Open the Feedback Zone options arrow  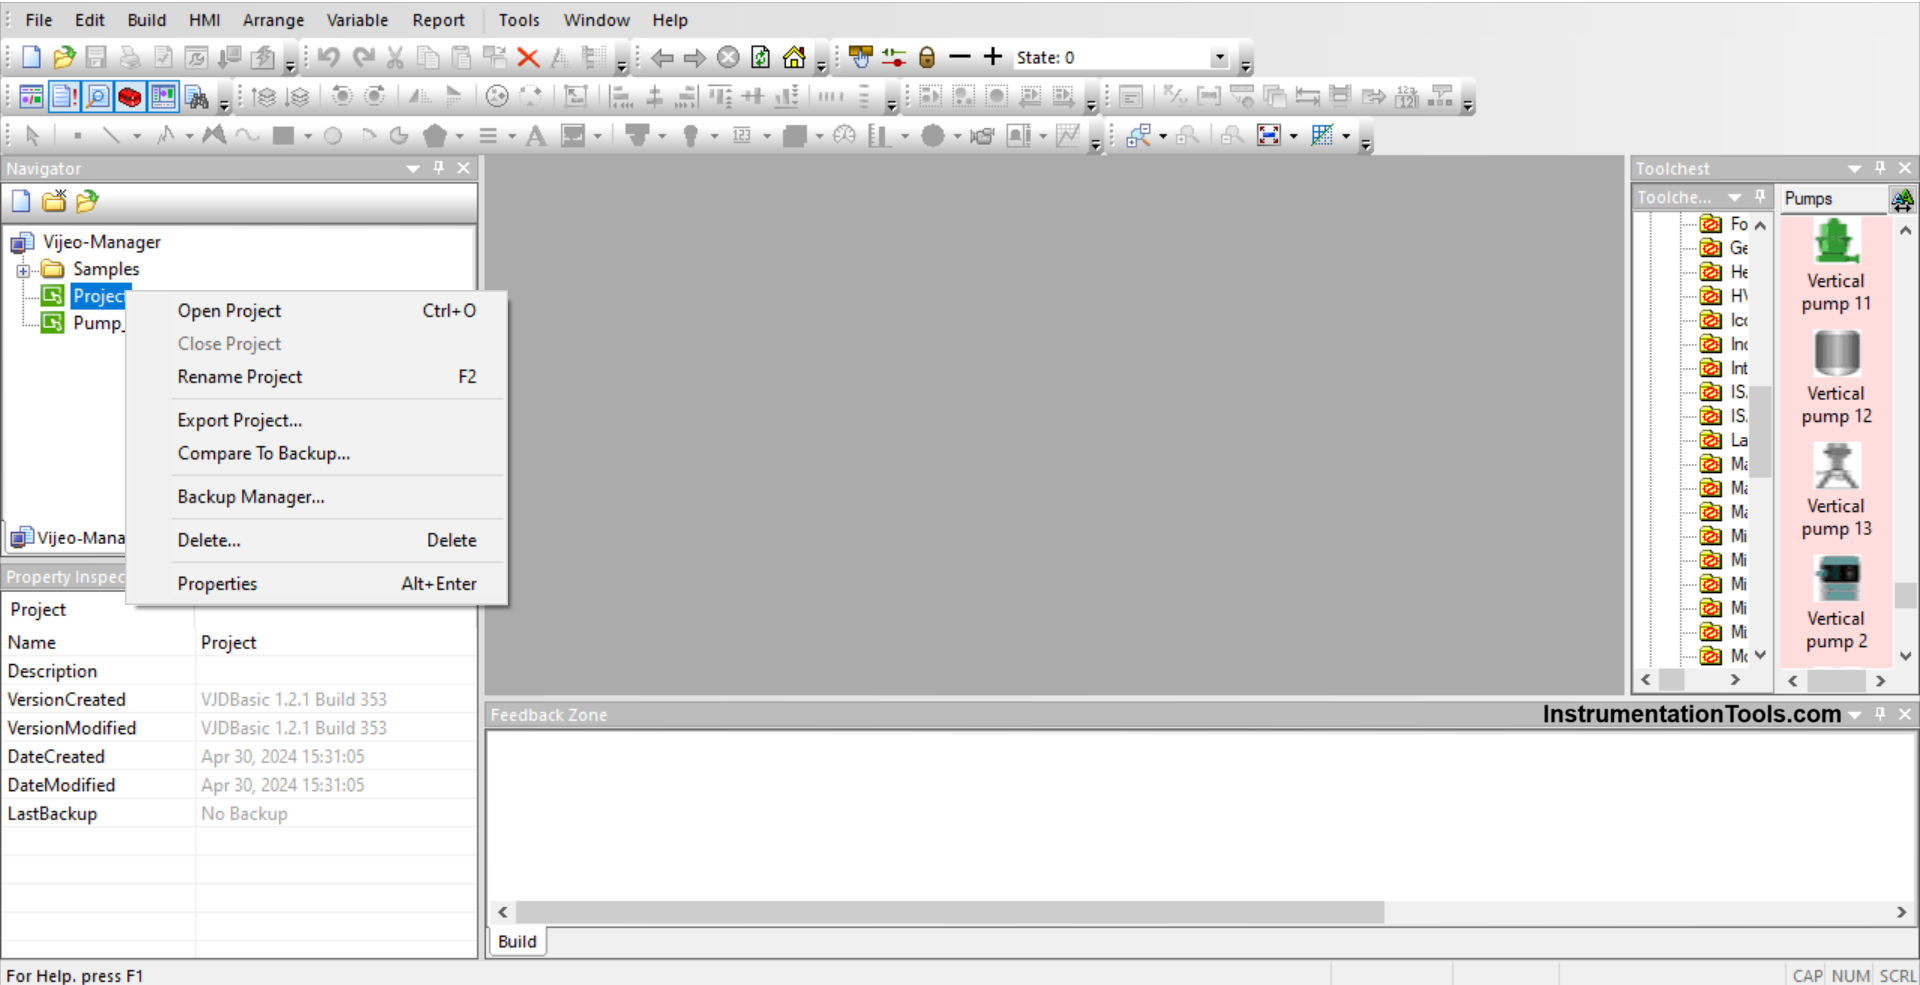[1855, 715]
